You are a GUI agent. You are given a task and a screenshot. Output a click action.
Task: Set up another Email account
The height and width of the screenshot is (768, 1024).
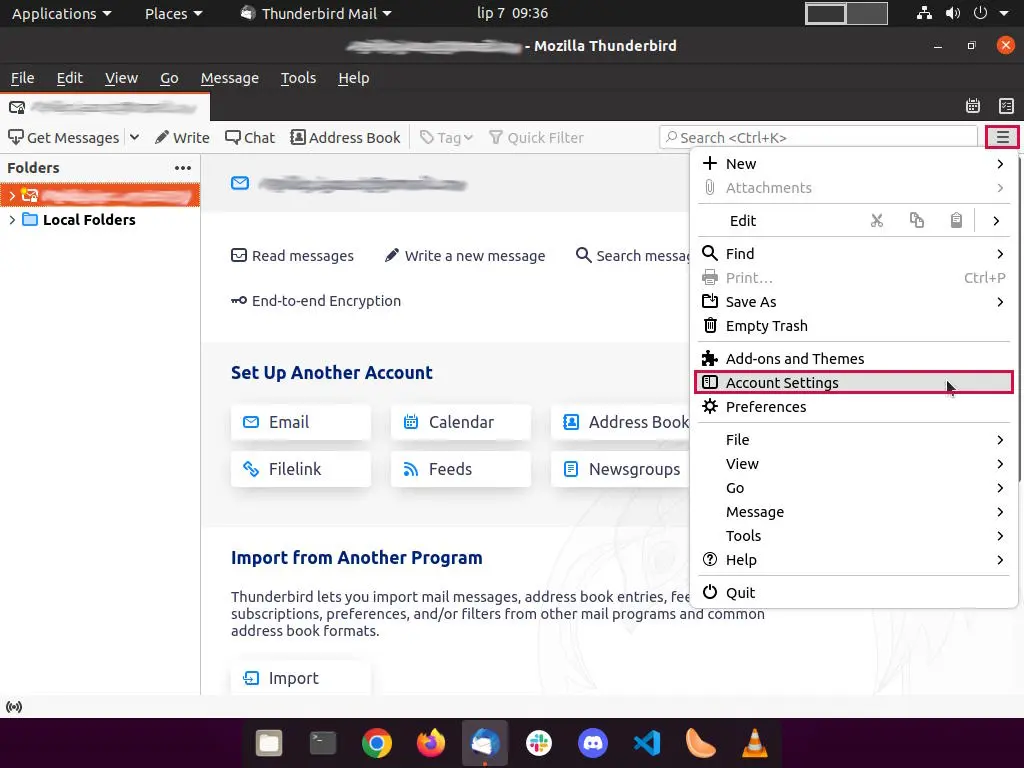[301, 422]
